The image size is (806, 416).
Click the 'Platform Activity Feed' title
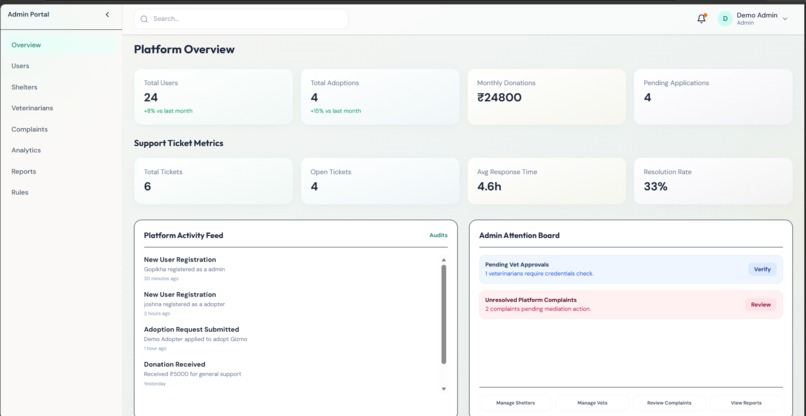pyautogui.click(x=184, y=236)
